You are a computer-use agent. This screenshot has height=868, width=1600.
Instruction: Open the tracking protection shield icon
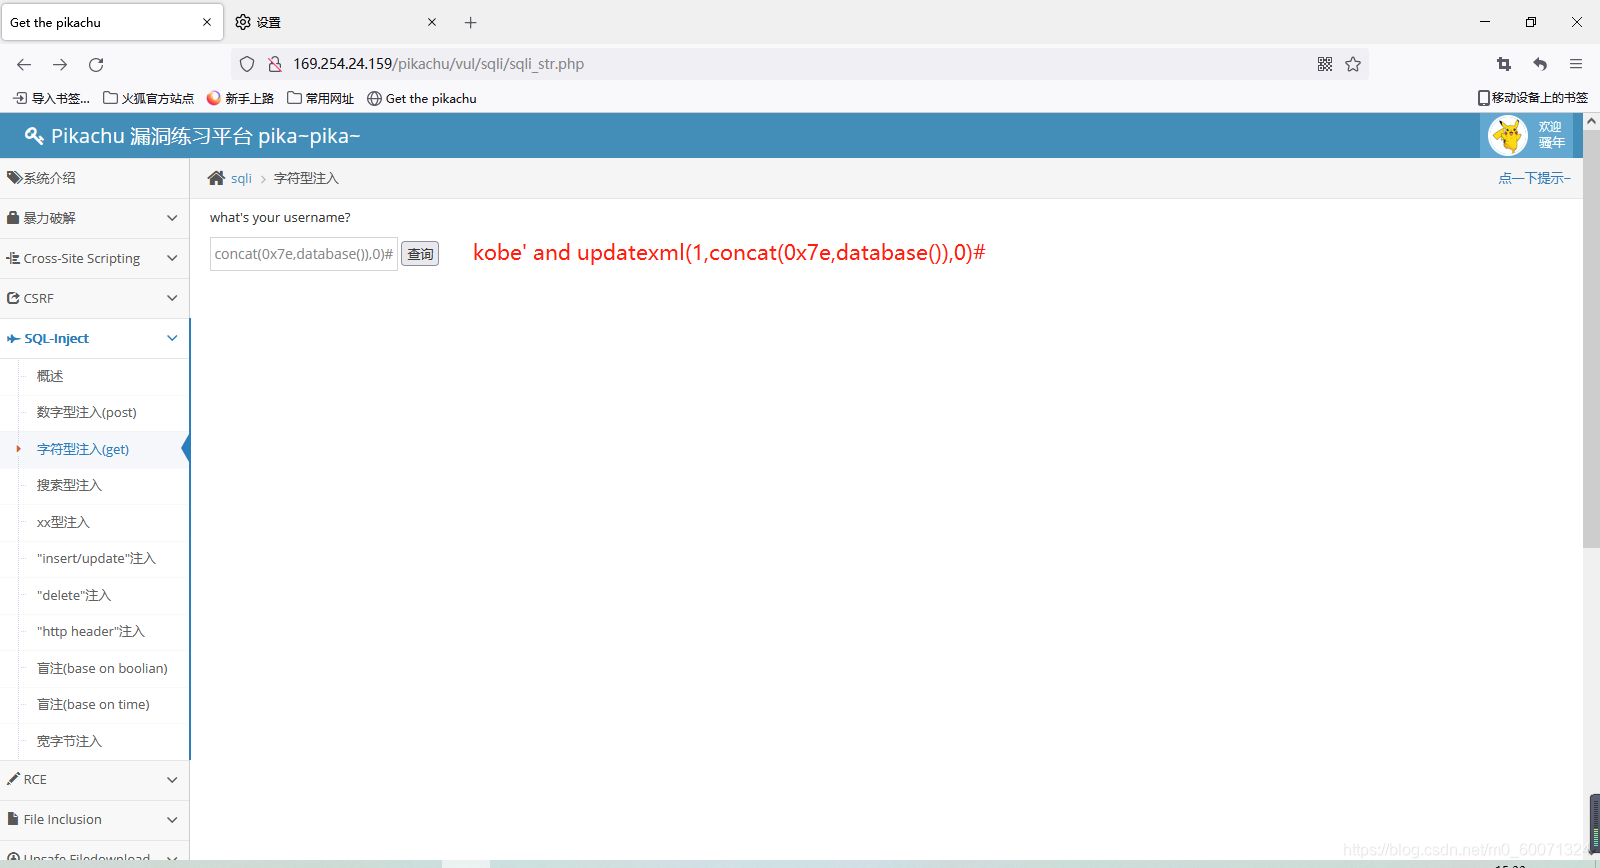247,64
